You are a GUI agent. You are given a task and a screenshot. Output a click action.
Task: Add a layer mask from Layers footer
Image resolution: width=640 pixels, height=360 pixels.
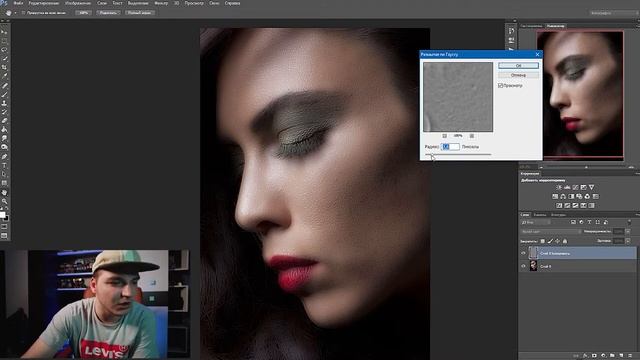click(594, 356)
